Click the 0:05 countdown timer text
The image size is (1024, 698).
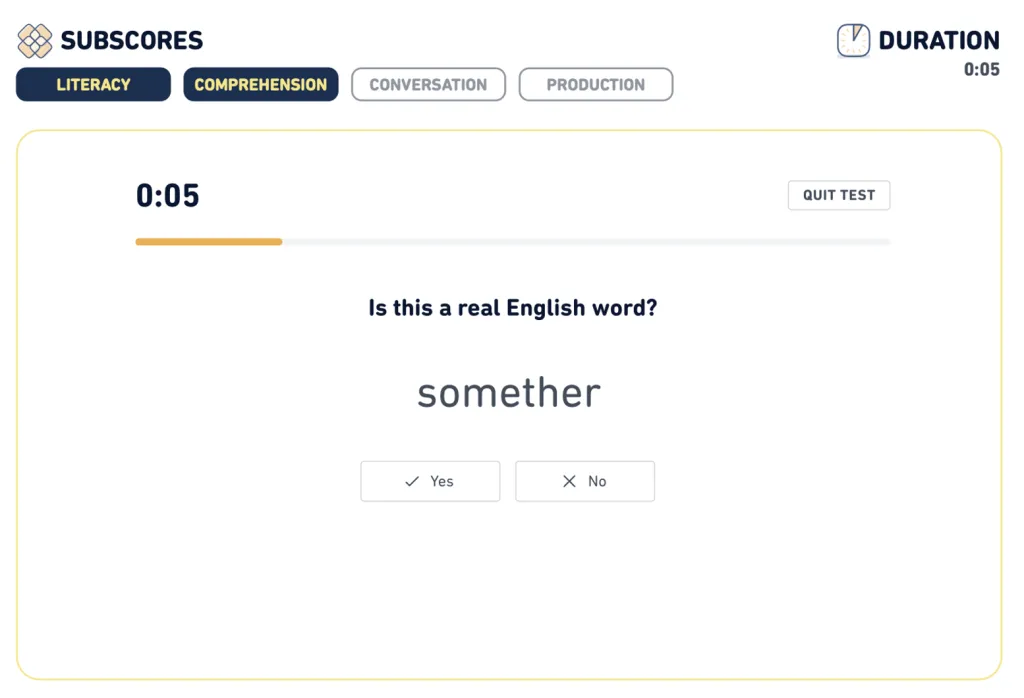(167, 195)
